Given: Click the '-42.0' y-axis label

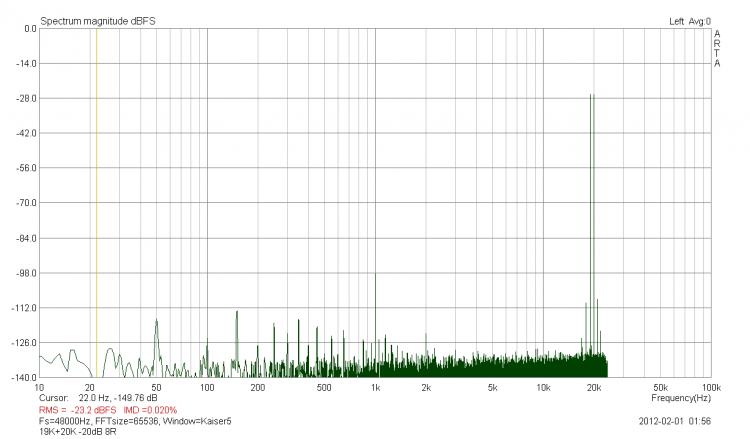Looking at the screenshot, I should (x=26, y=133).
